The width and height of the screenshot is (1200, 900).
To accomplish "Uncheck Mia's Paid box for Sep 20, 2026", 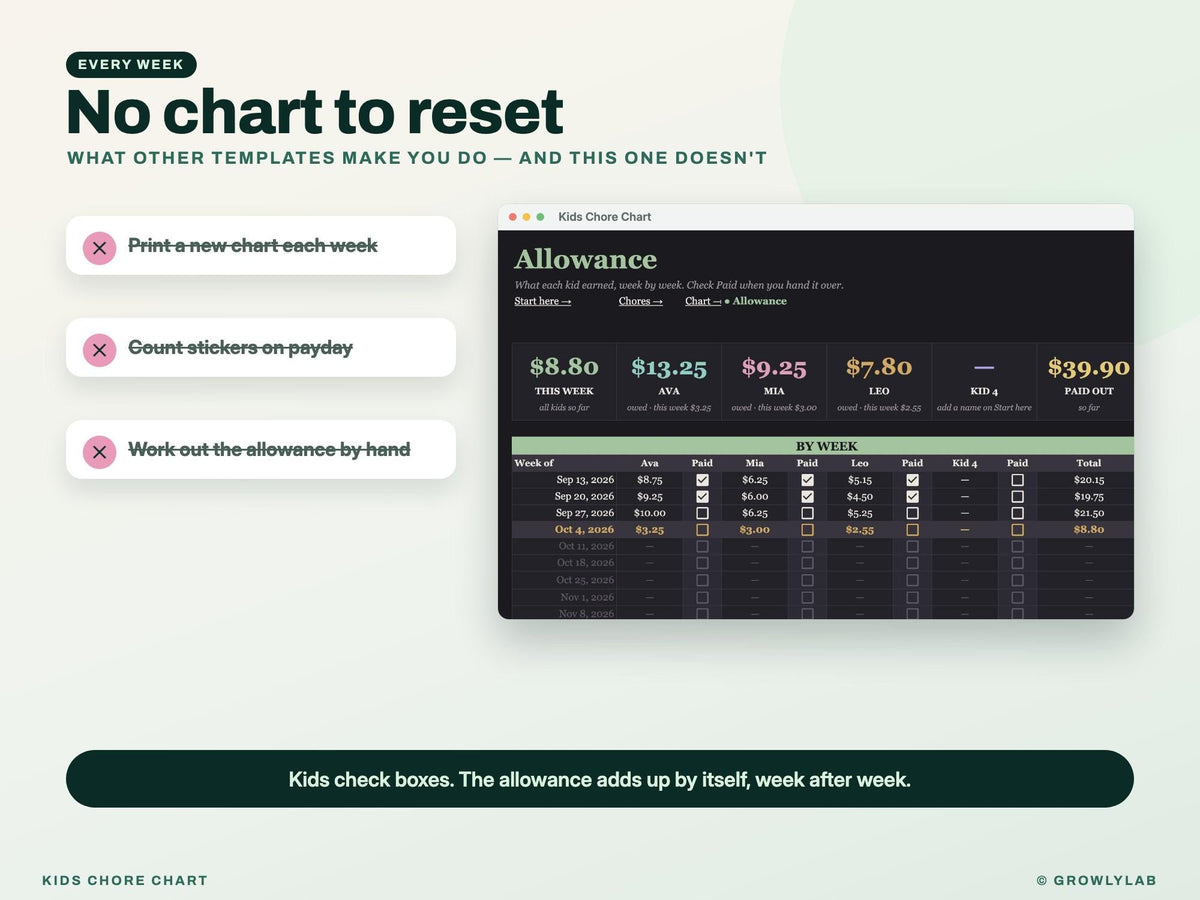I will point(807,497).
